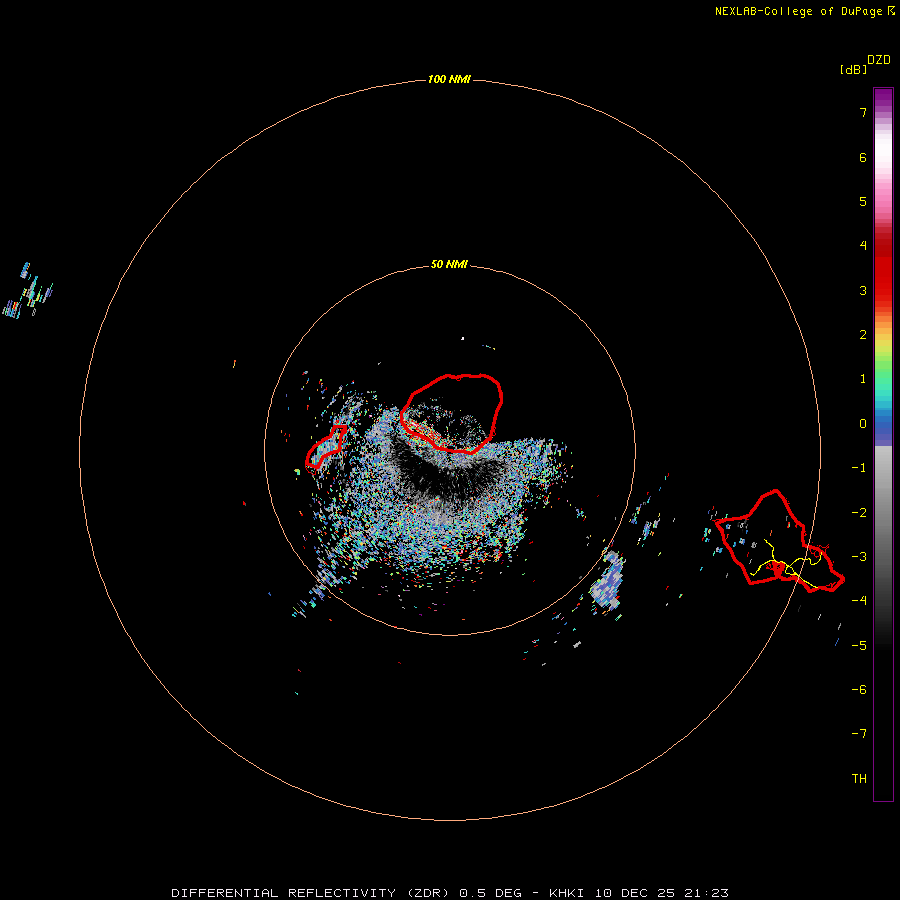The width and height of the screenshot is (900, 900).
Task: Select the -6 dB scale label
Action: (x=859, y=689)
